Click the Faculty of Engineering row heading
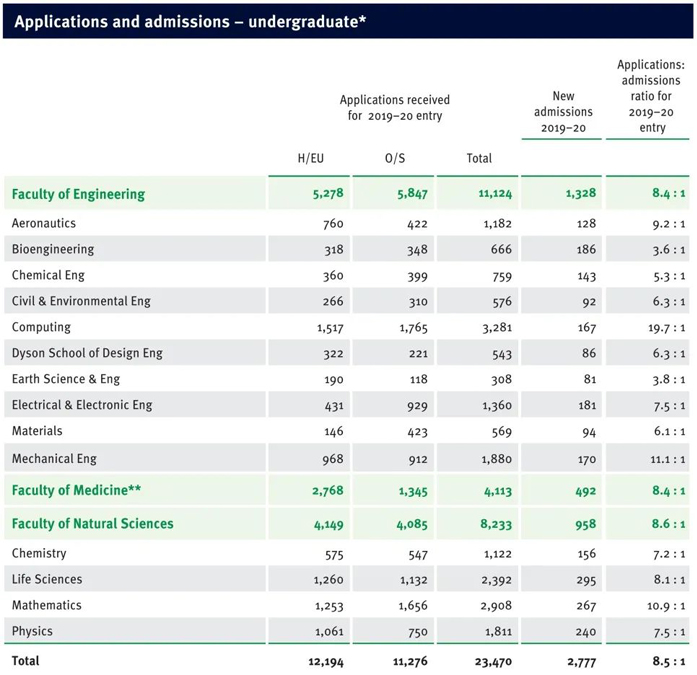The height and width of the screenshot is (675, 697). [78, 195]
